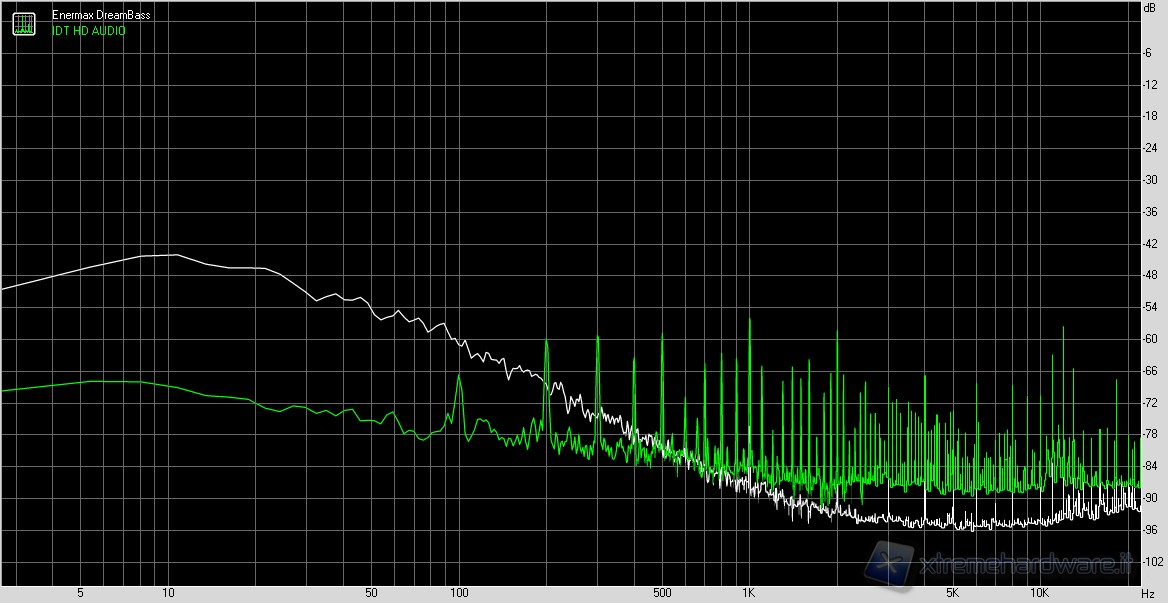Screen dimensions: 1168x603
Task: Click the white curve's peak near 10 Hz
Action: 174,255
